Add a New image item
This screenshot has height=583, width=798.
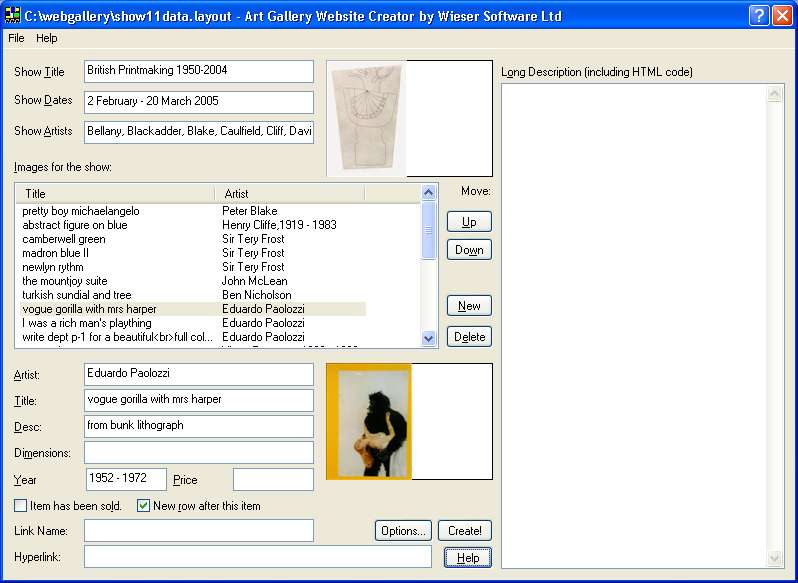point(469,306)
